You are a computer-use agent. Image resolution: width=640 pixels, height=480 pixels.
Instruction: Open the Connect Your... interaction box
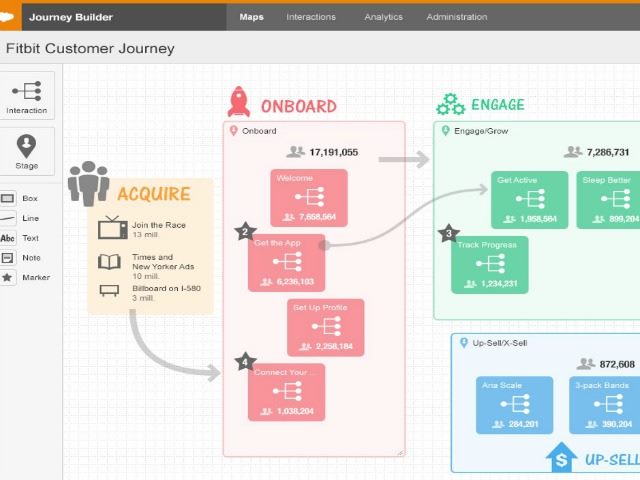click(287, 392)
